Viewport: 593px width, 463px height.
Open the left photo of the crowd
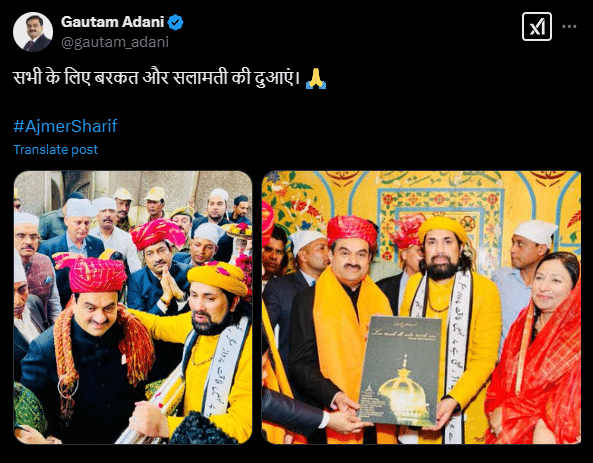click(x=133, y=307)
